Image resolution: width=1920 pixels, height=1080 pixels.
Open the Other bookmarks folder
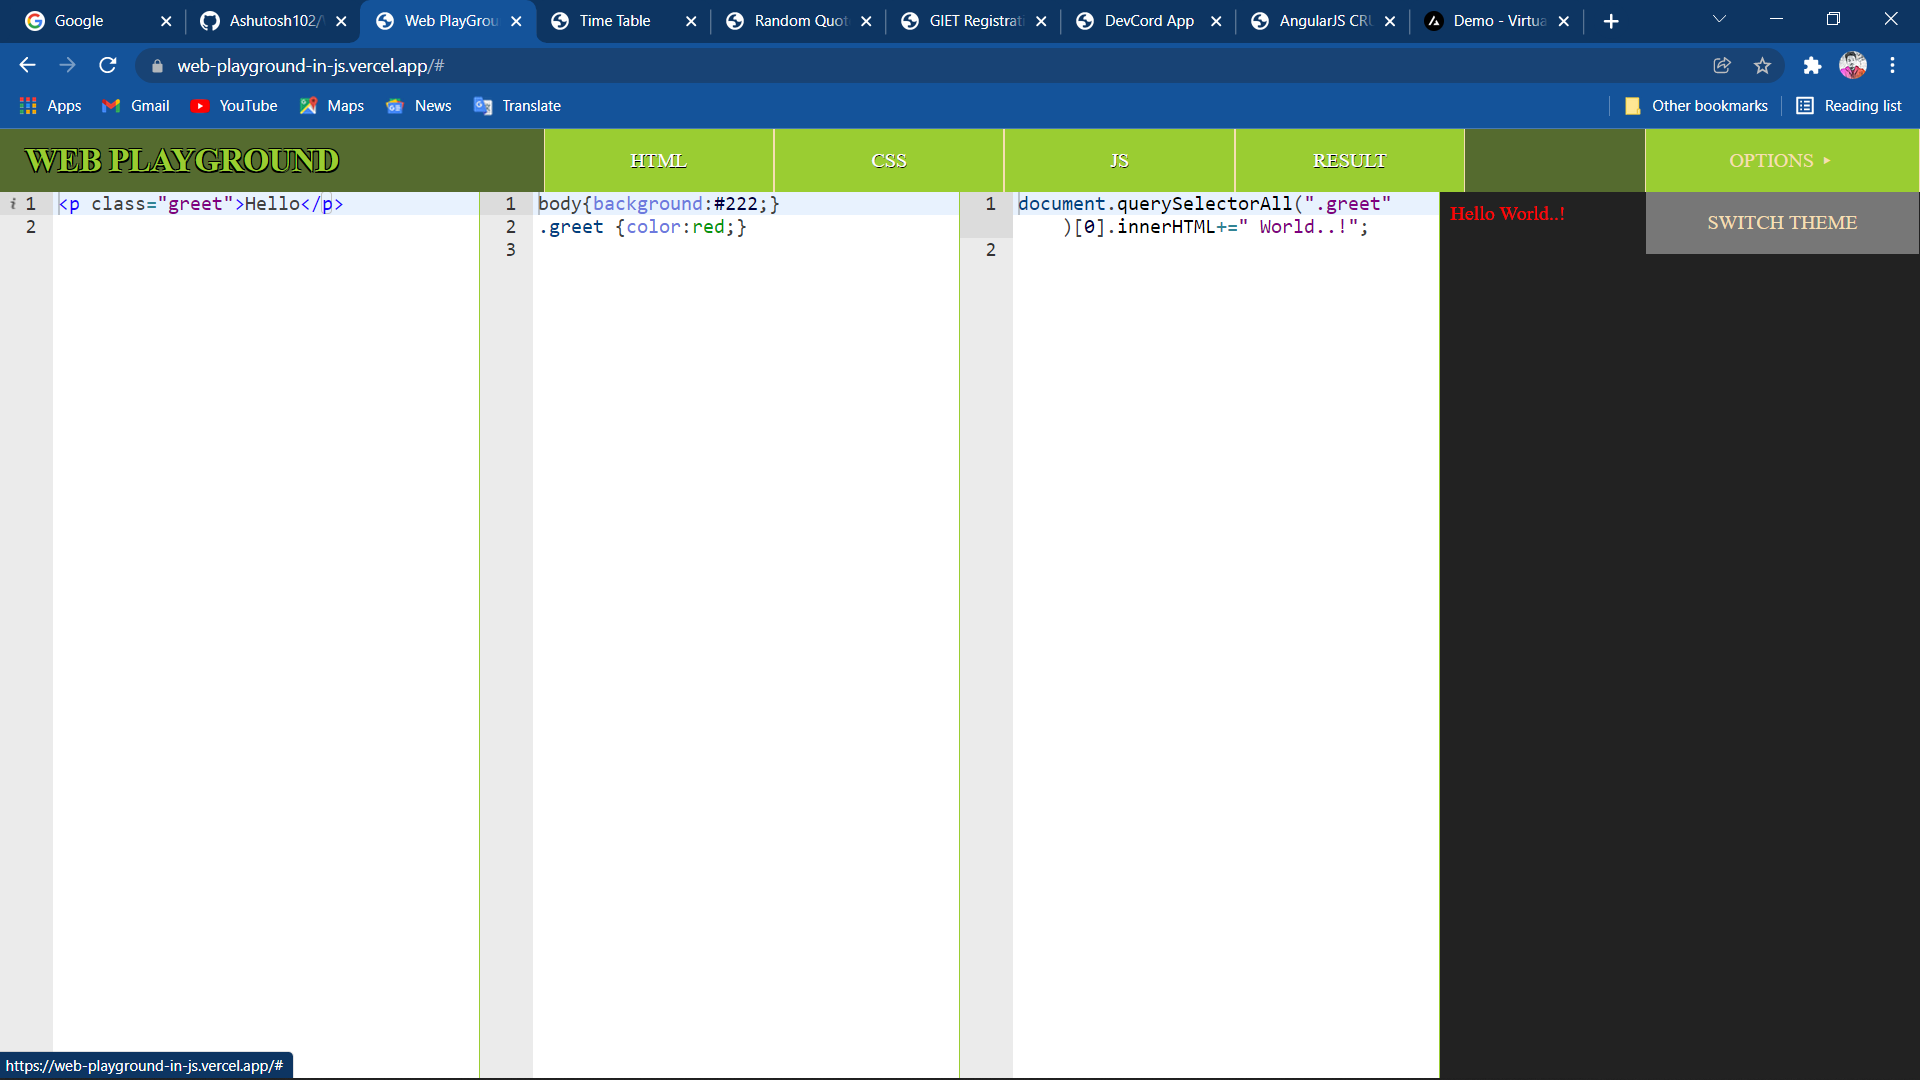point(1696,105)
